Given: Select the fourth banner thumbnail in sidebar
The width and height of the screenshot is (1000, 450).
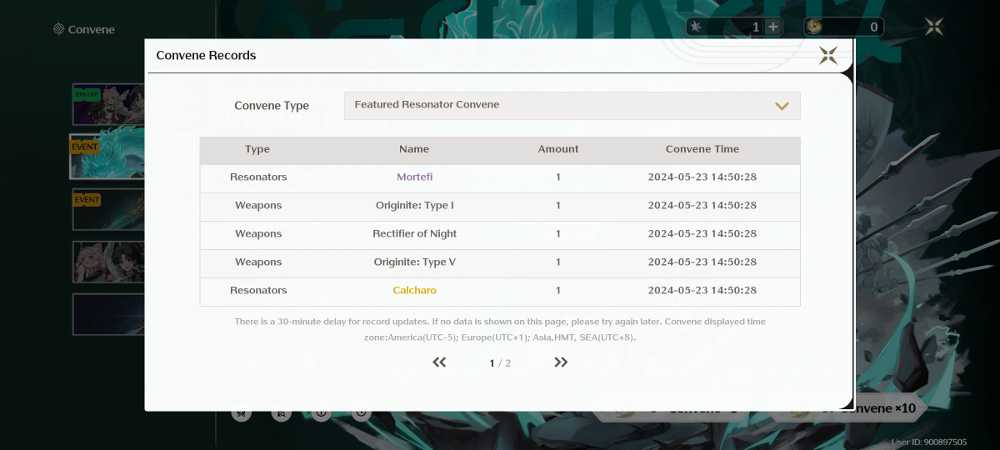Looking at the screenshot, I should pyautogui.click(x=108, y=262).
